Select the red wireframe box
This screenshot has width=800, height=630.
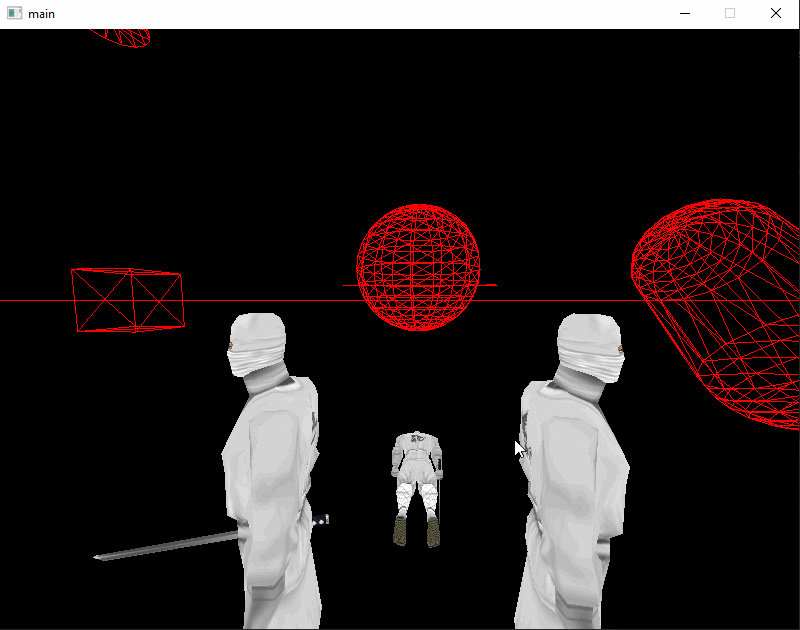pyautogui.click(x=128, y=300)
